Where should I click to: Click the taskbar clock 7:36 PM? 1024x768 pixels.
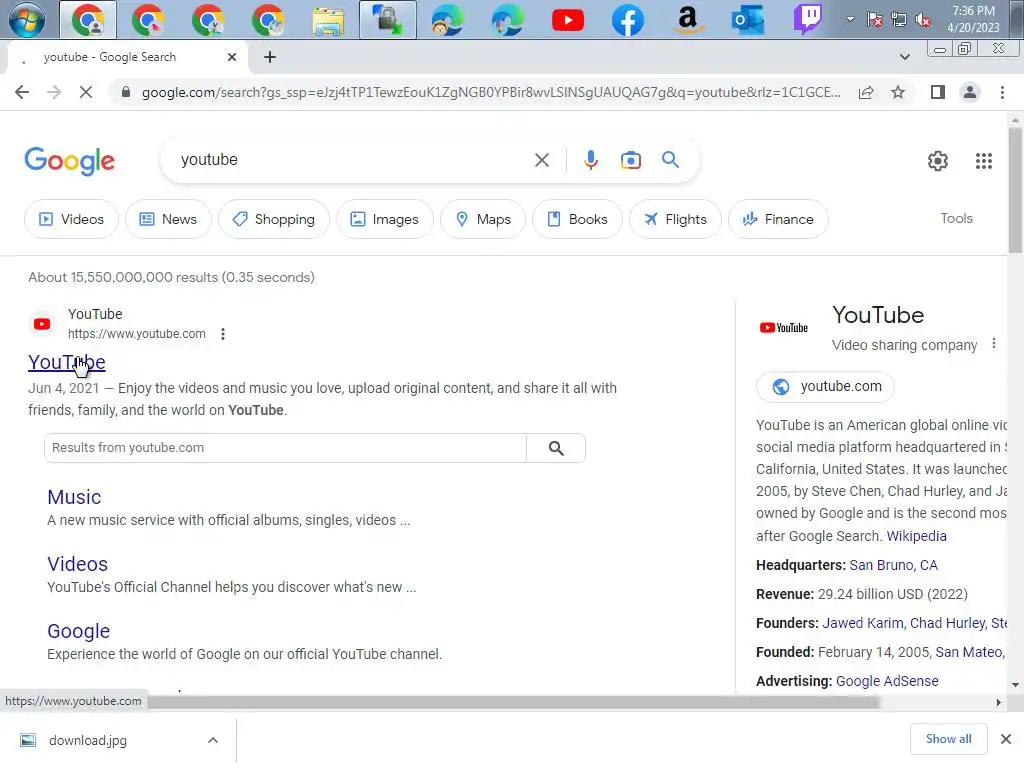(x=973, y=19)
